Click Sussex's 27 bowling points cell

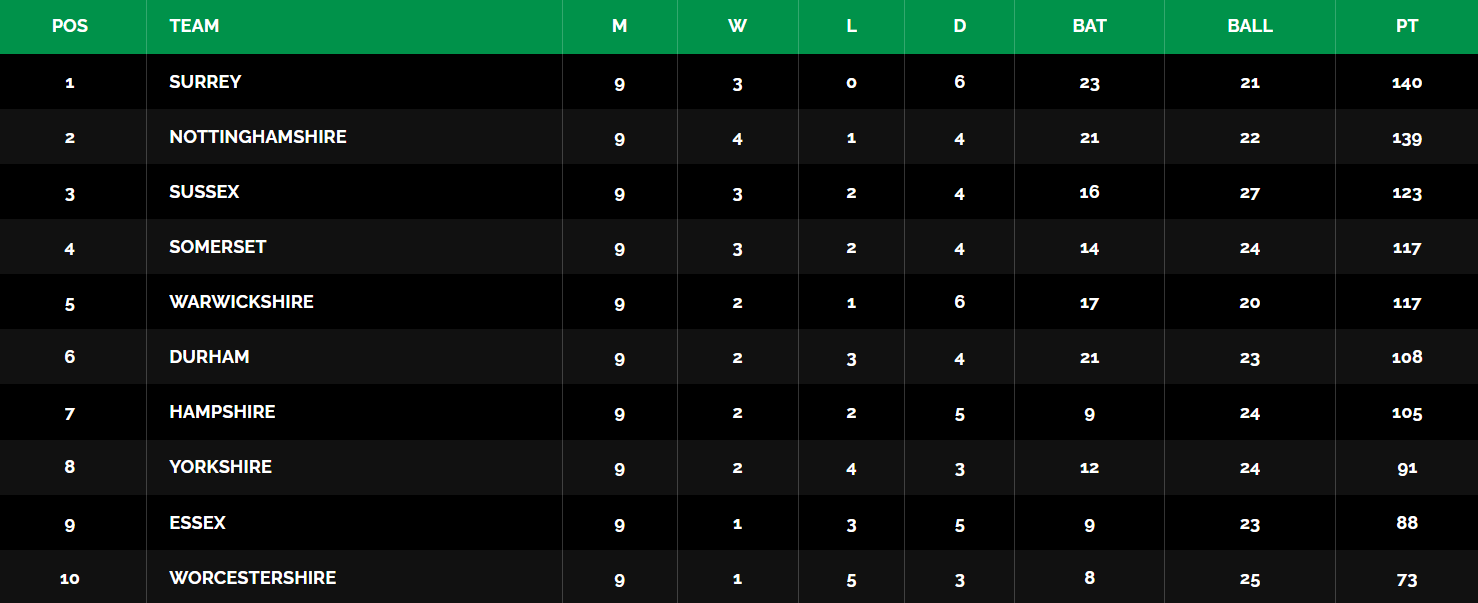pyautogui.click(x=1250, y=193)
